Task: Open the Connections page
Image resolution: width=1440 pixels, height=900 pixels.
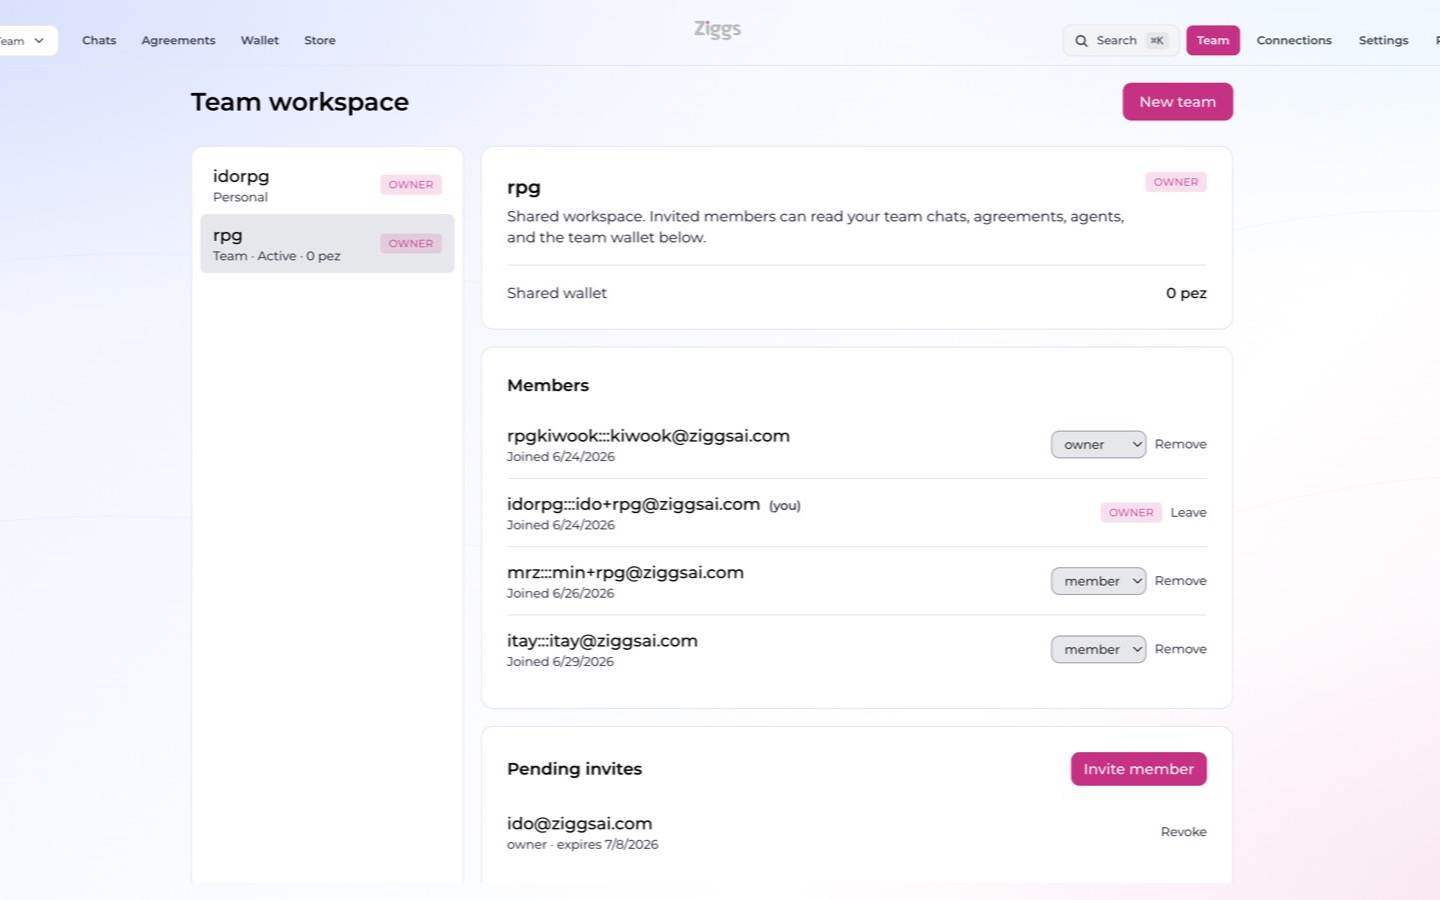Action: (x=1294, y=41)
